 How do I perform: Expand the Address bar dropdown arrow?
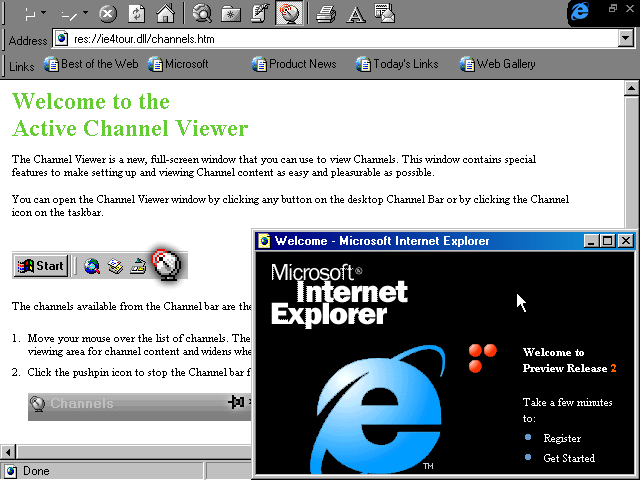626,39
